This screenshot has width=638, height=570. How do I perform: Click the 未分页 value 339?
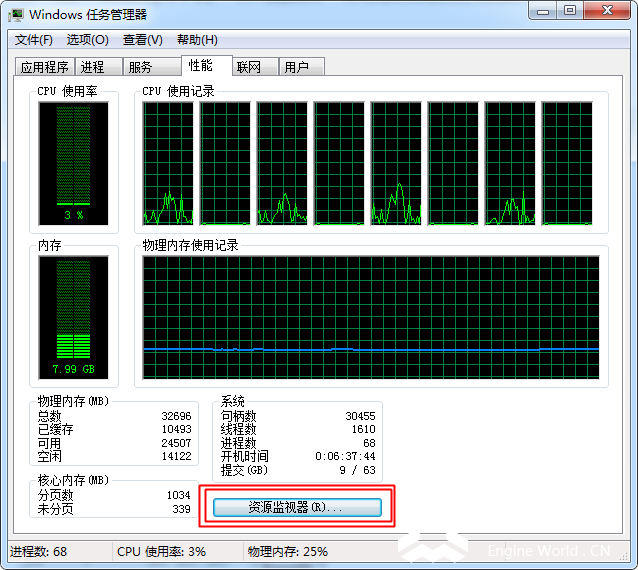pyautogui.click(x=181, y=509)
